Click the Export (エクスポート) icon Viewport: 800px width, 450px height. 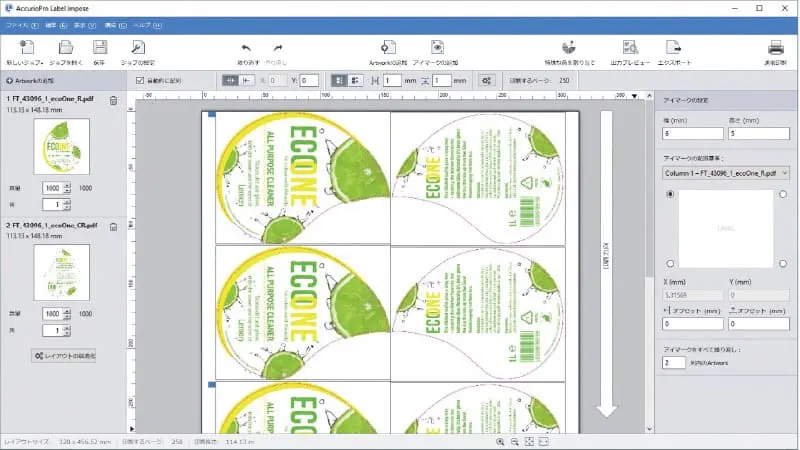pyautogui.click(x=673, y=48)
